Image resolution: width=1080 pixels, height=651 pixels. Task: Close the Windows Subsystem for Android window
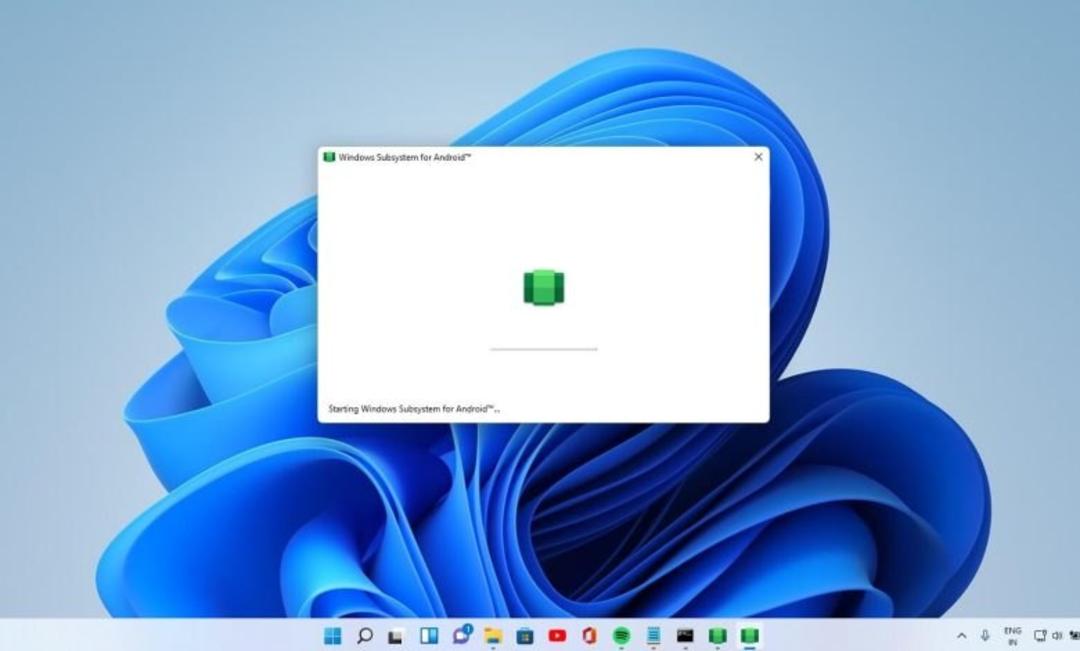758,157
